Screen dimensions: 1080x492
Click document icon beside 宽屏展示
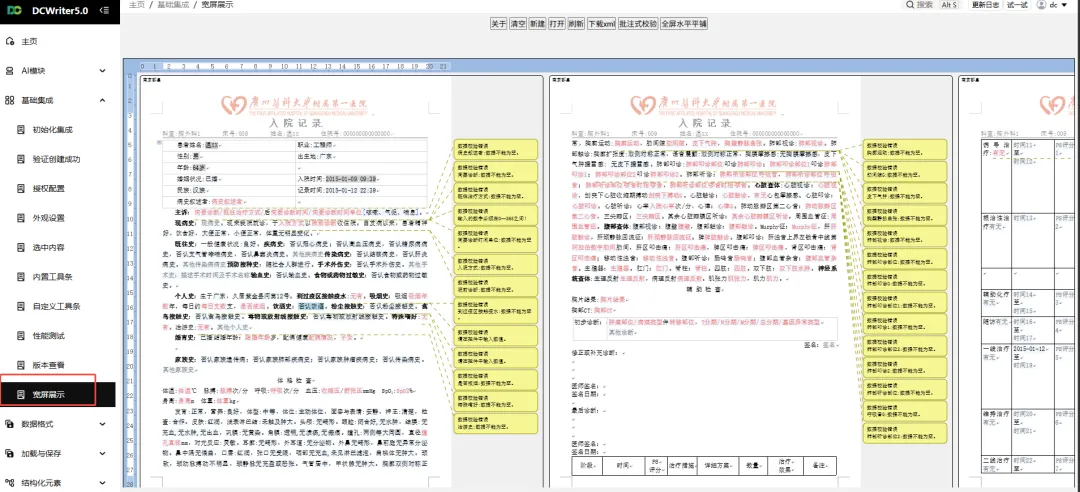(21, 394)
